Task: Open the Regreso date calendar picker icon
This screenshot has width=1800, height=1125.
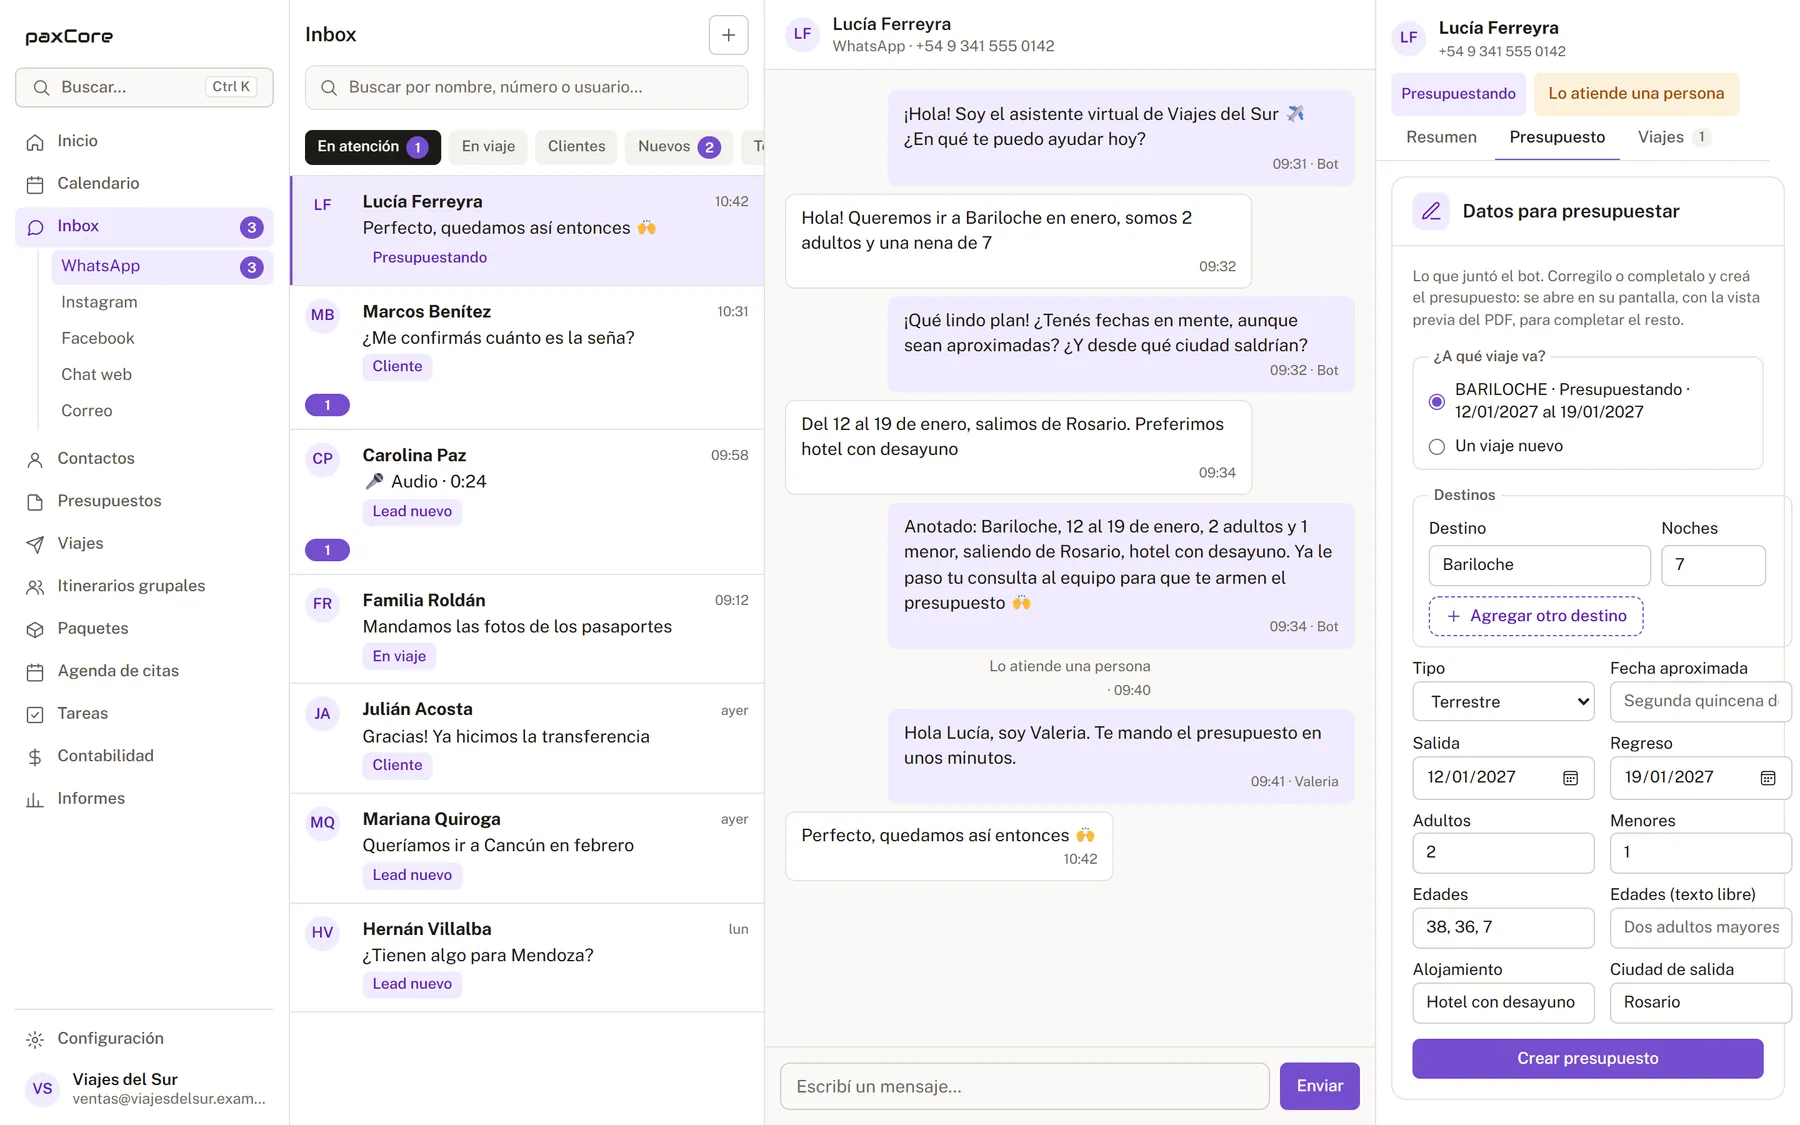Action: click(1767, 778)
